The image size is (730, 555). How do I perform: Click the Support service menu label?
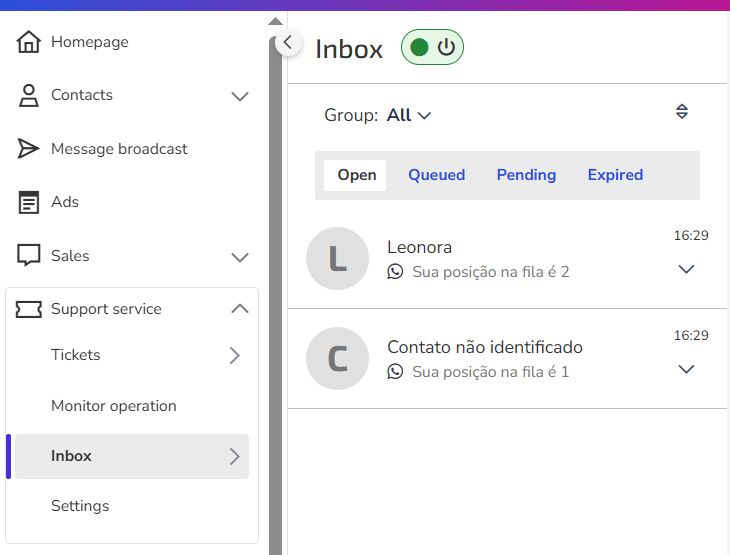coord(106,309)
